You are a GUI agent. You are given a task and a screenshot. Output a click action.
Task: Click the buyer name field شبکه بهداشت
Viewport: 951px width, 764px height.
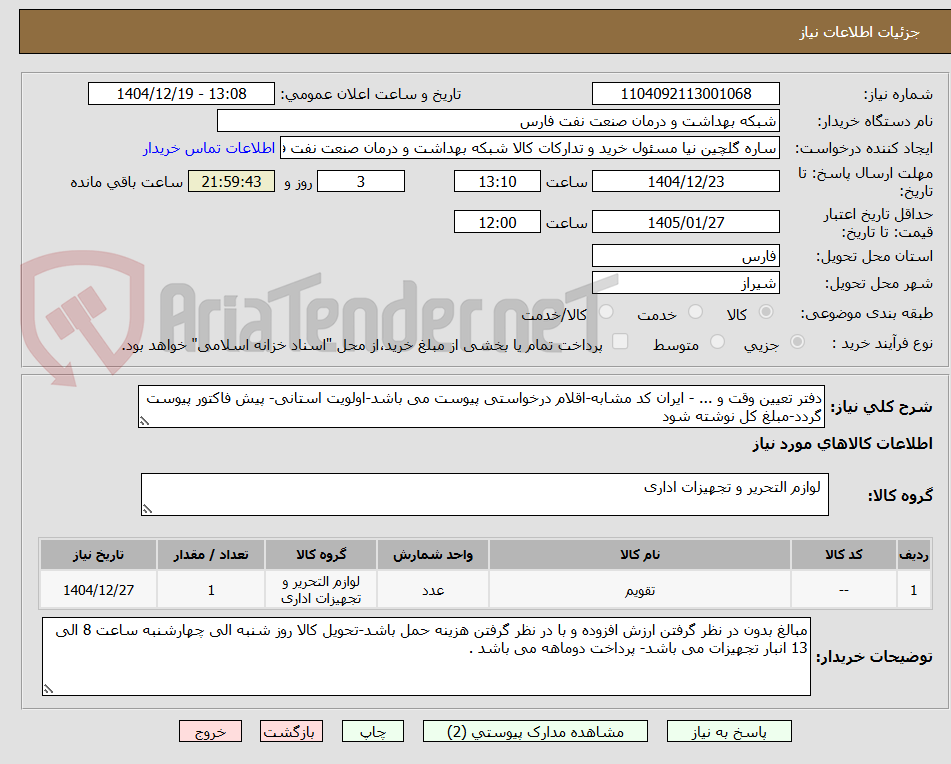point(498,121)
